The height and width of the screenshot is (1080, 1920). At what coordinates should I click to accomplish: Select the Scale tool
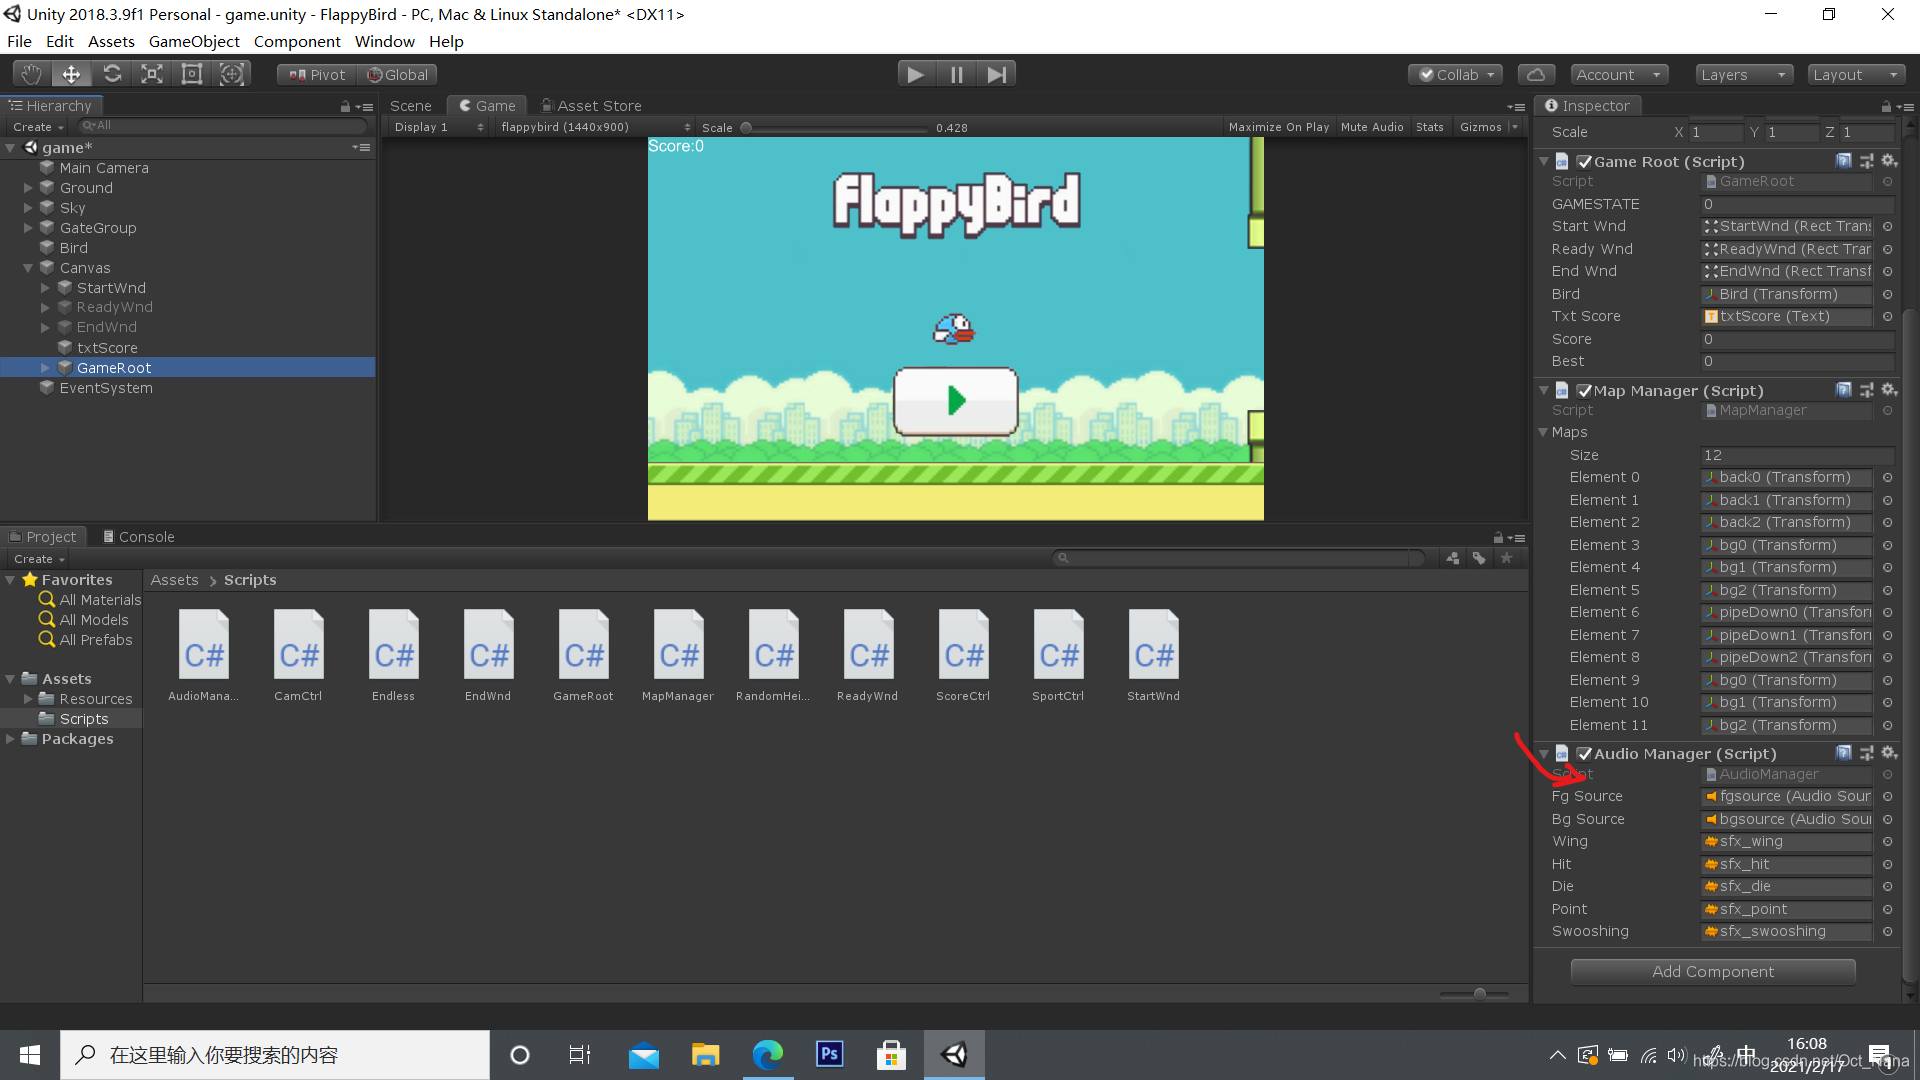tap(152, 74)
